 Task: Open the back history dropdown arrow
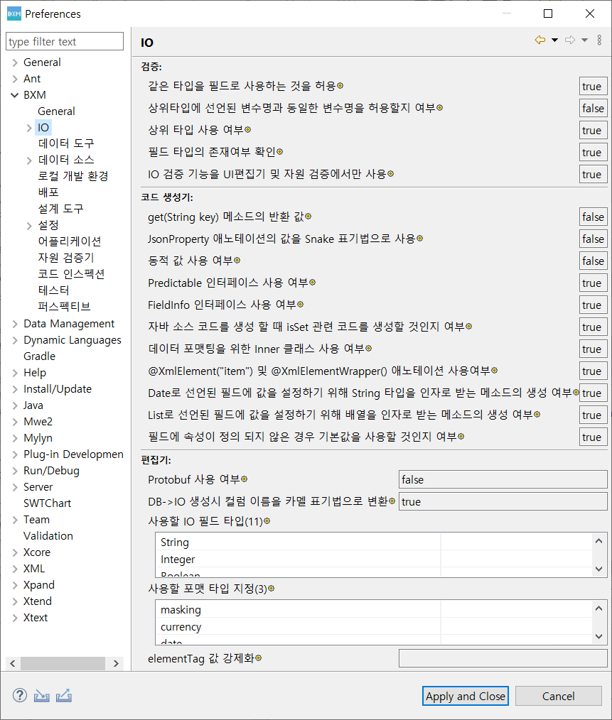(554, 41)
